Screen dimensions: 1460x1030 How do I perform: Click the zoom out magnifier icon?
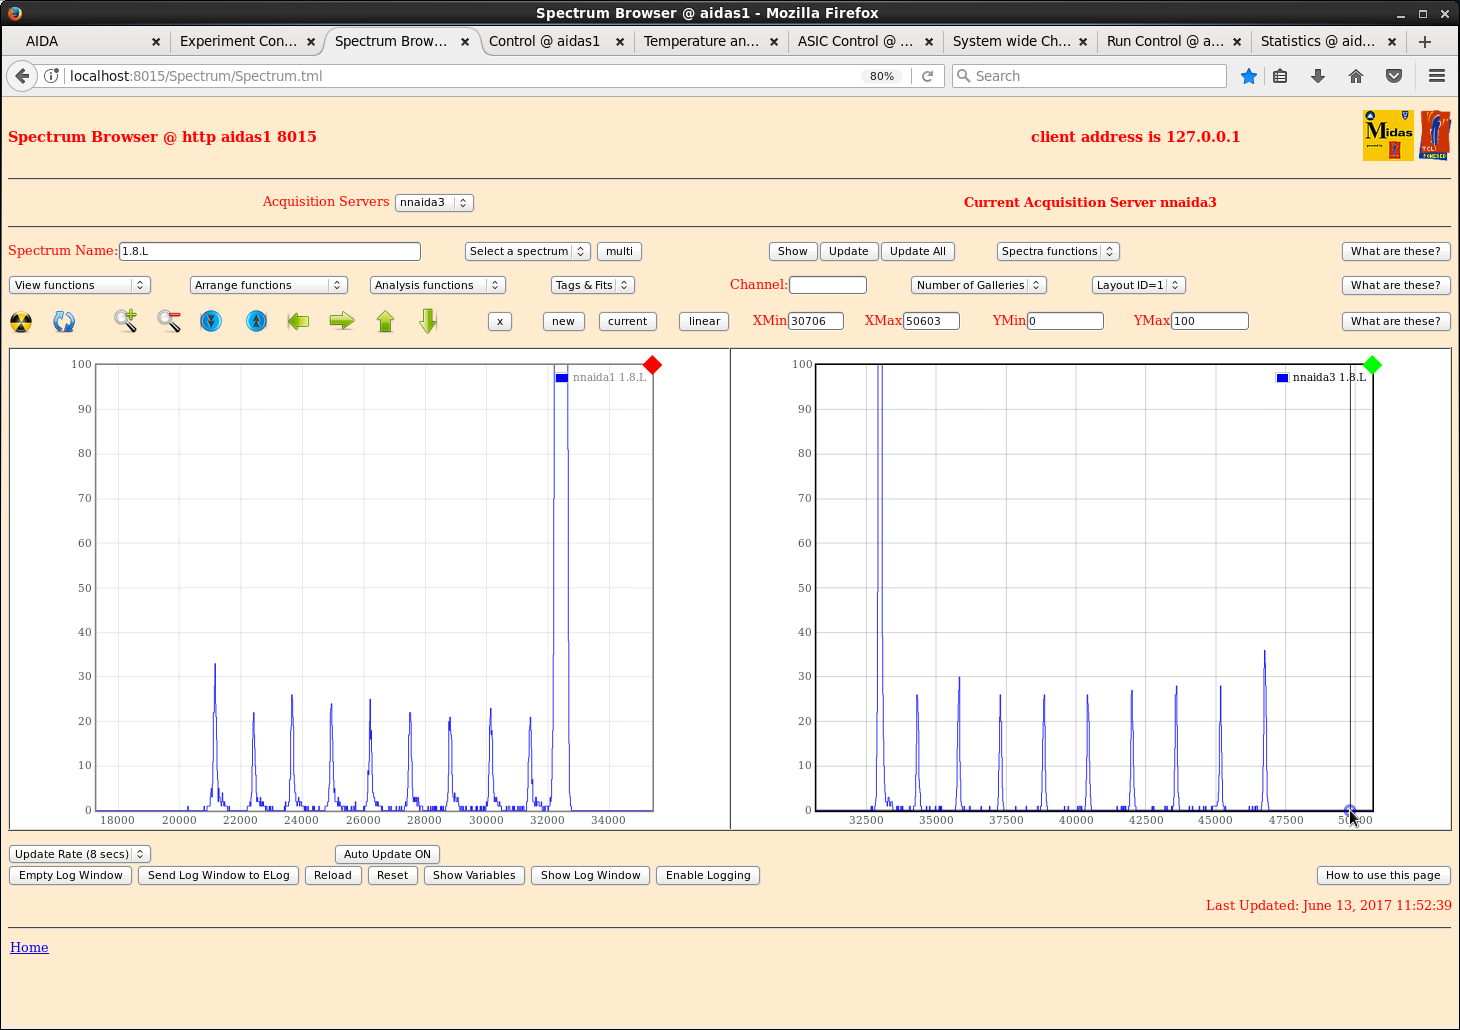tap(169, 321)
